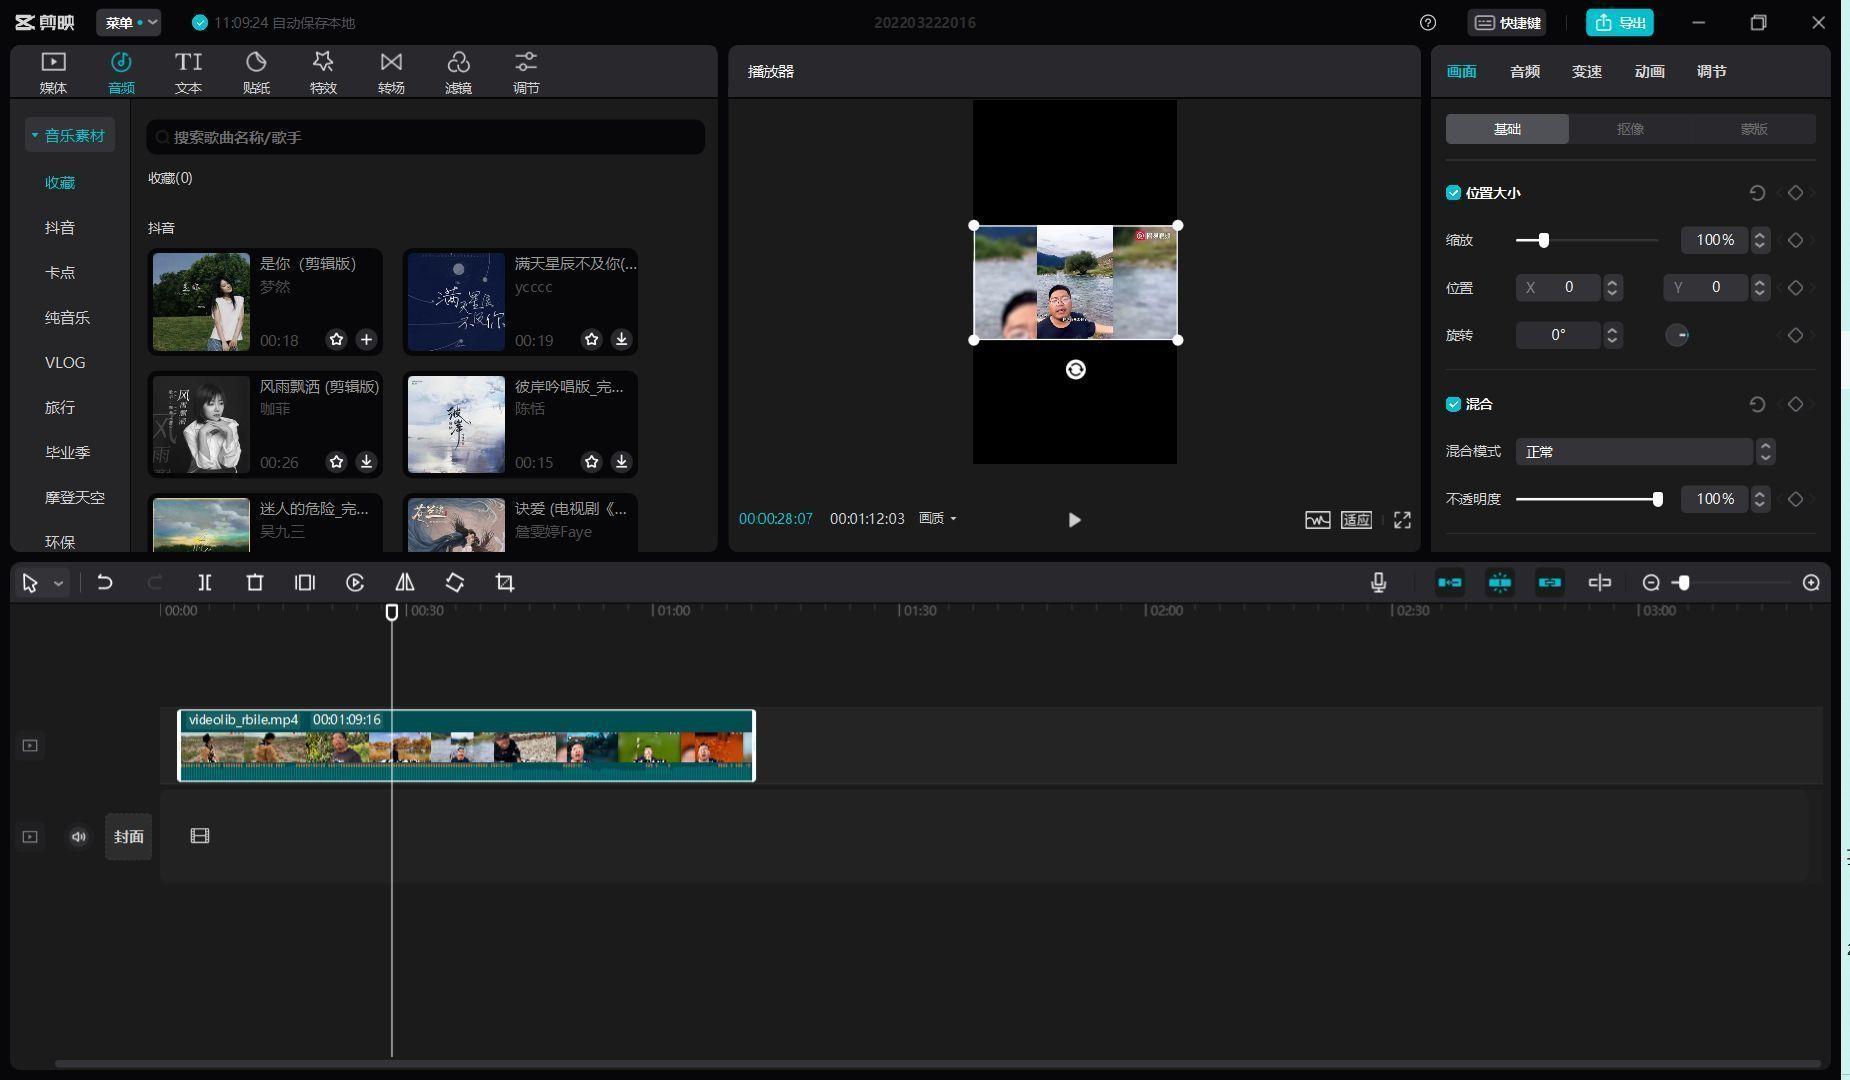The height and width of the screenshot is (1080, 1850).
Task: Click the 不透明度 opacity slider handle
Action: click(1657, 499)
